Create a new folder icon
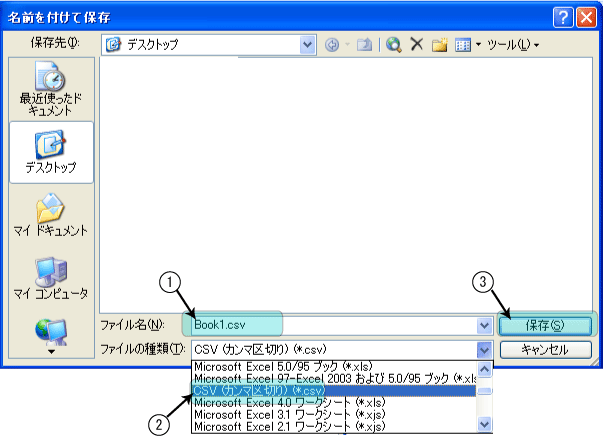Screen dimensions: 603x436 coord(440,45)
